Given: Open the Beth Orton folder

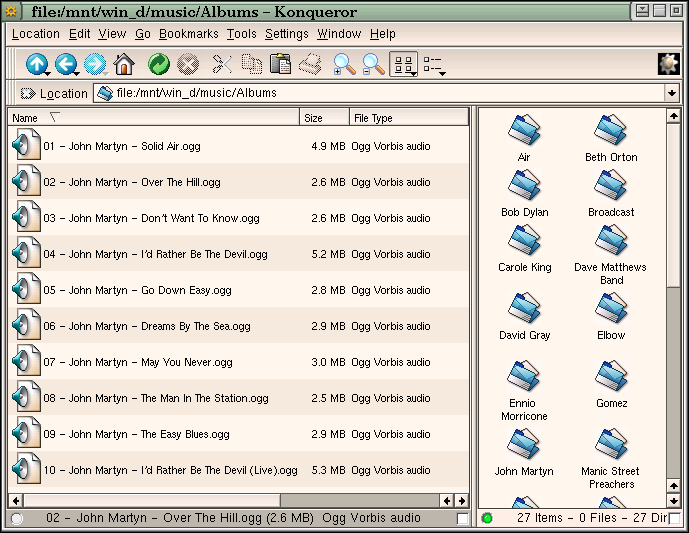Looking at the screenshot, I should click(x=611, y=138).
